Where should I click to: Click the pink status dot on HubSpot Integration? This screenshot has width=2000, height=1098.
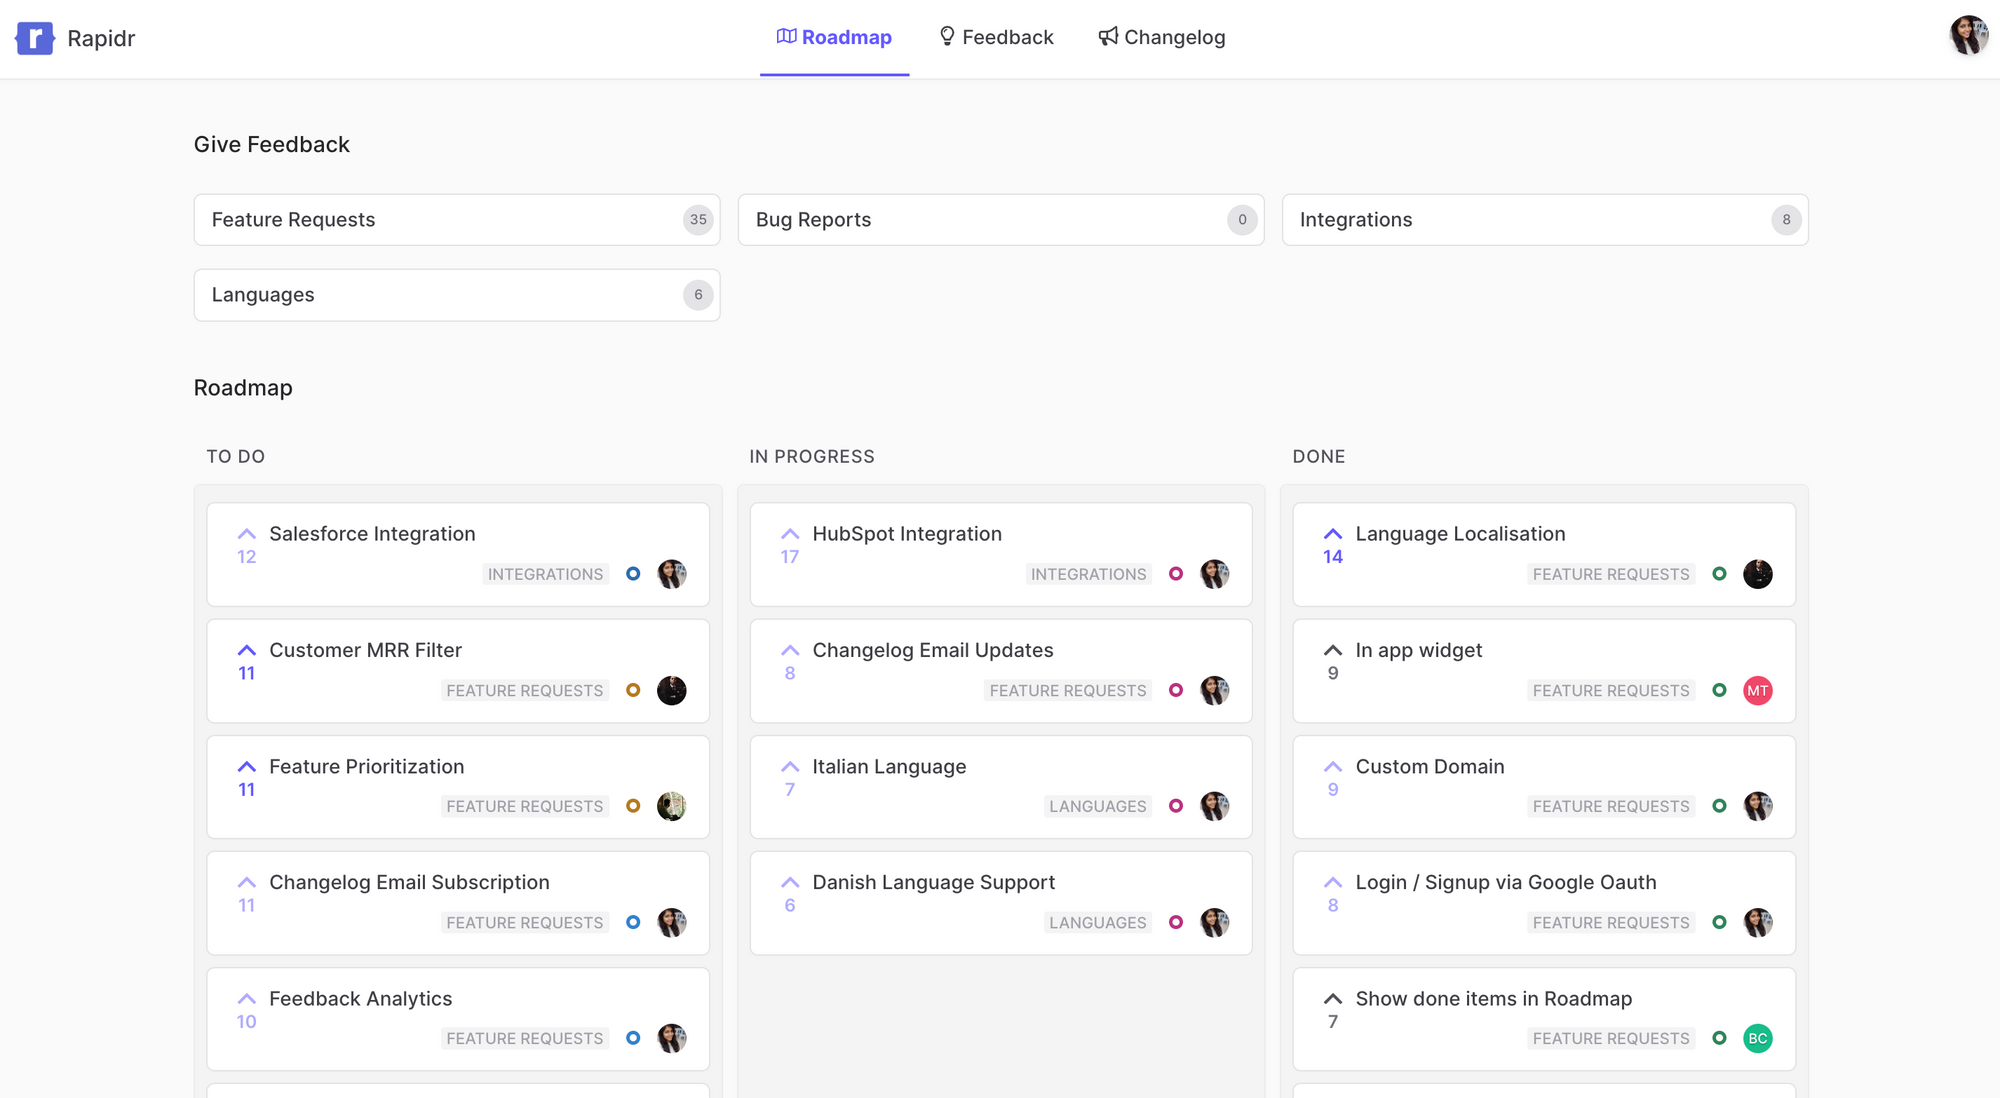click(1176, 574)
